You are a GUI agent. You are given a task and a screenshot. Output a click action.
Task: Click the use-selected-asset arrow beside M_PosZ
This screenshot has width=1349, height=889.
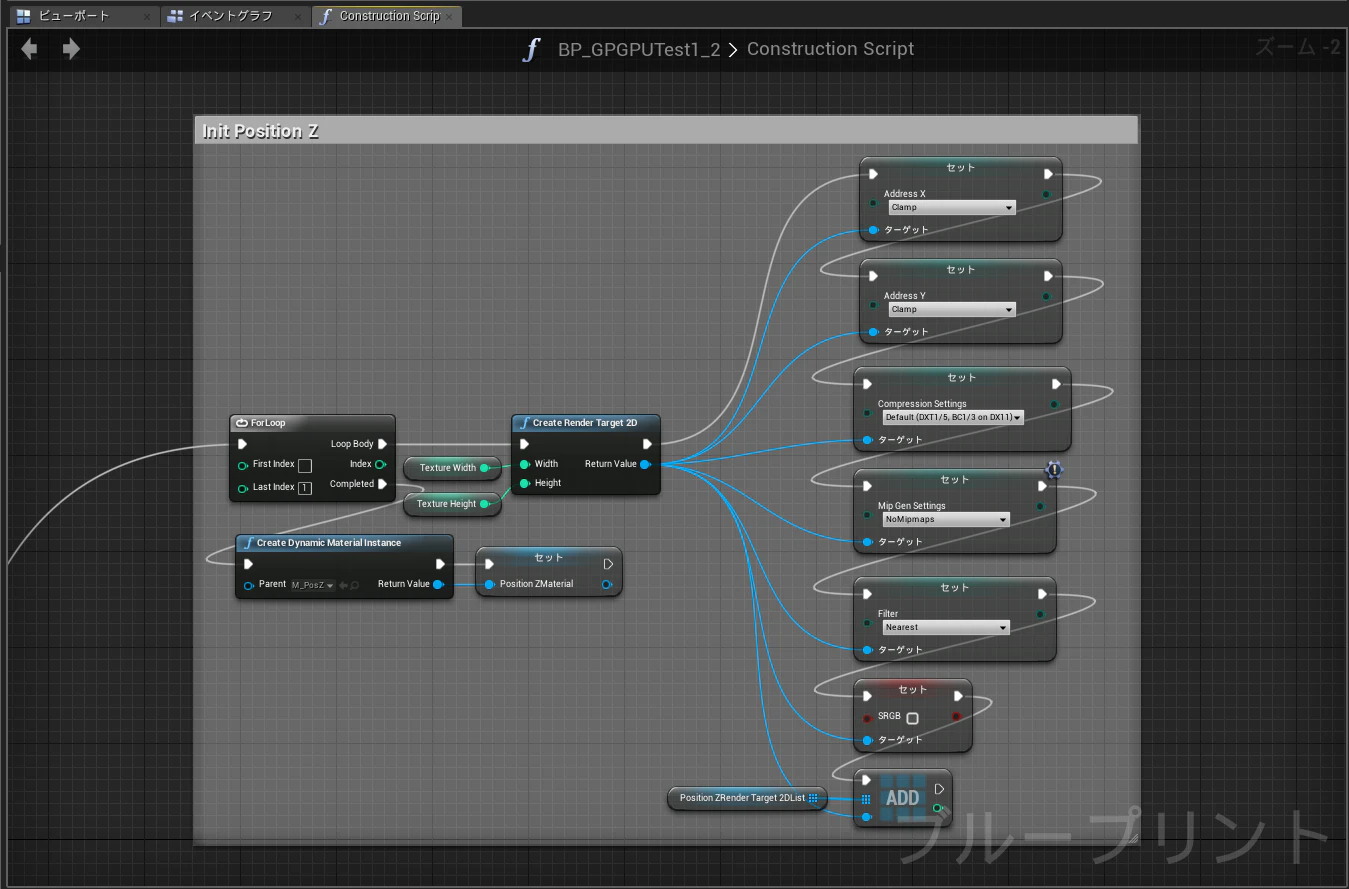pos(343,585)
